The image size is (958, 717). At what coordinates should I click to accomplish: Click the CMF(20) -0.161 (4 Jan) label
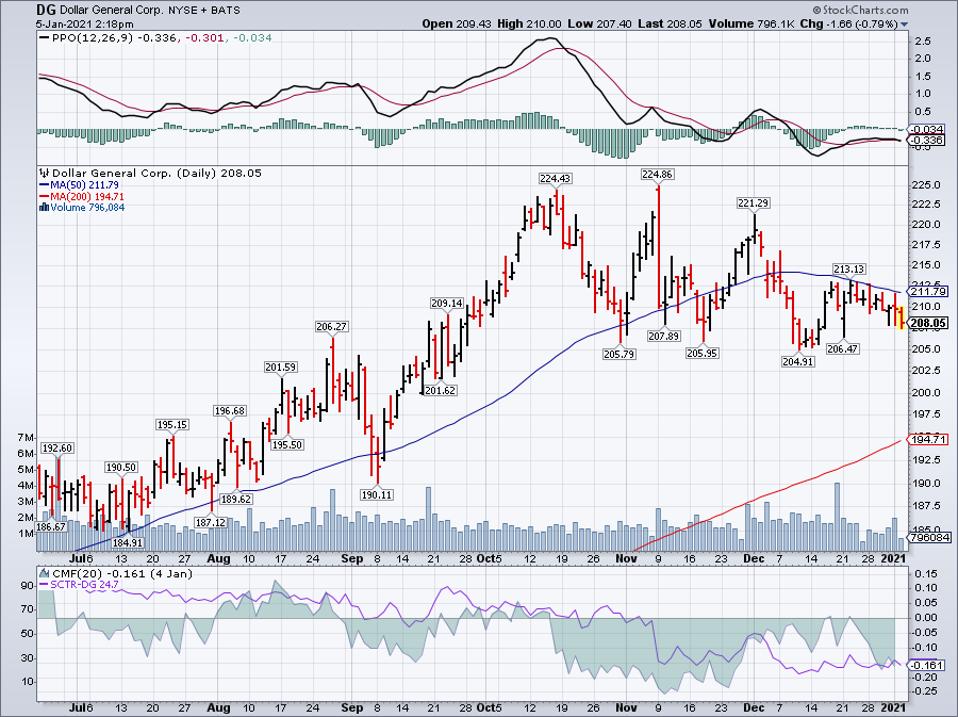point(122,573)
